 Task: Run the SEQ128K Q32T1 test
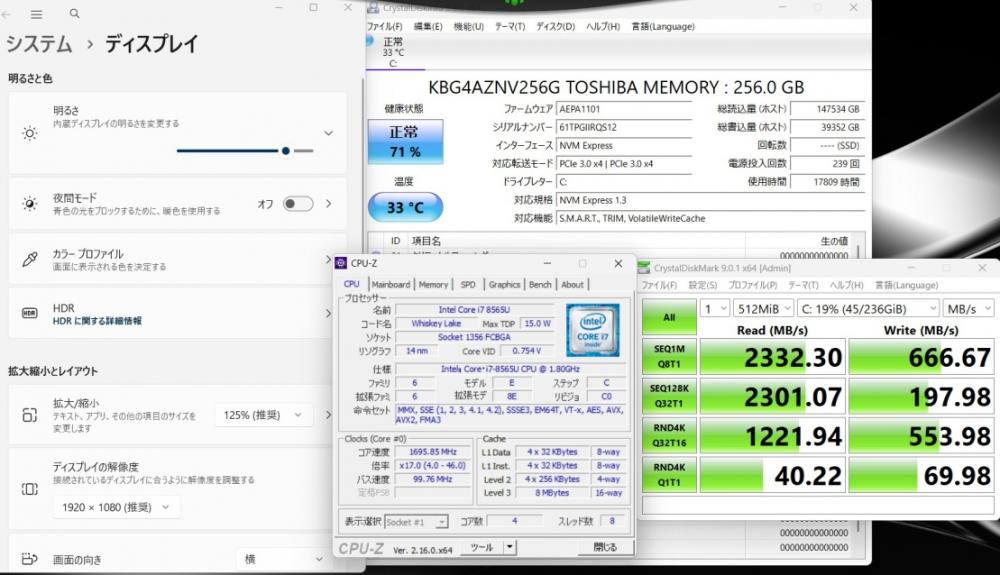click(669, 396)
